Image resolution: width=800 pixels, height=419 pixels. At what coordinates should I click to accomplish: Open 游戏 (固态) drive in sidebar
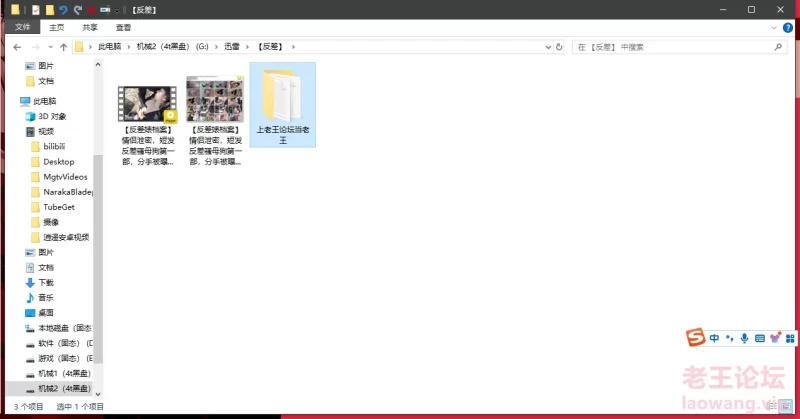[59, 358]
